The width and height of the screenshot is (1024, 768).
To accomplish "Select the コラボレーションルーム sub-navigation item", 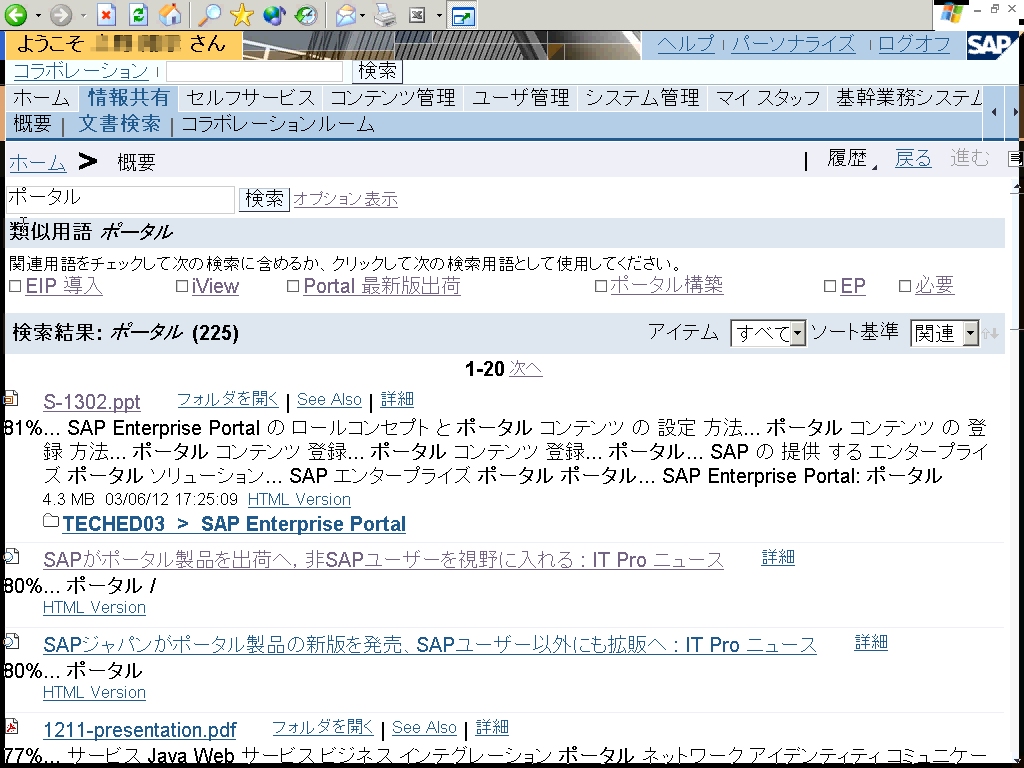I will click(278, 123).
